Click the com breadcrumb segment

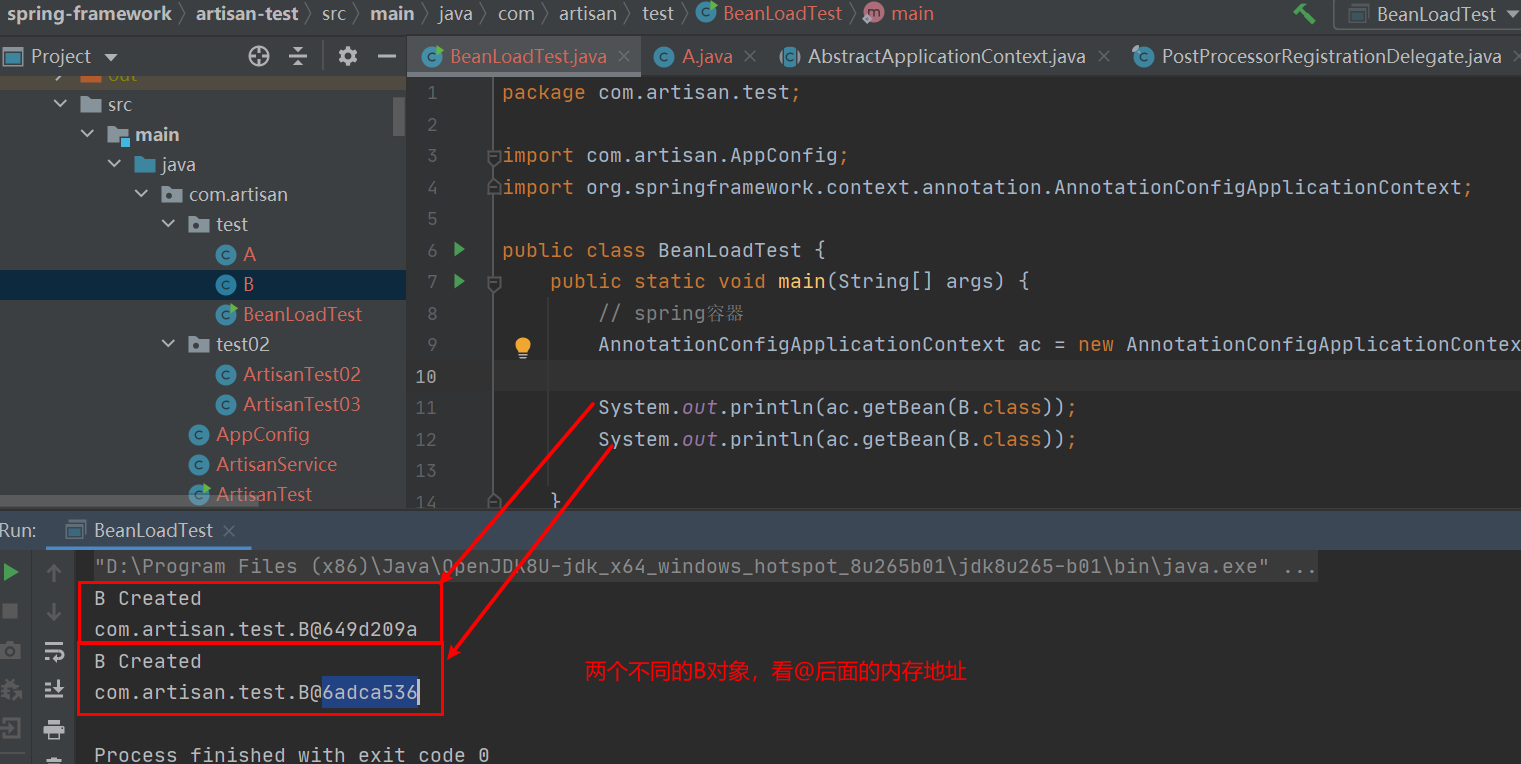(x=516, y=14)
